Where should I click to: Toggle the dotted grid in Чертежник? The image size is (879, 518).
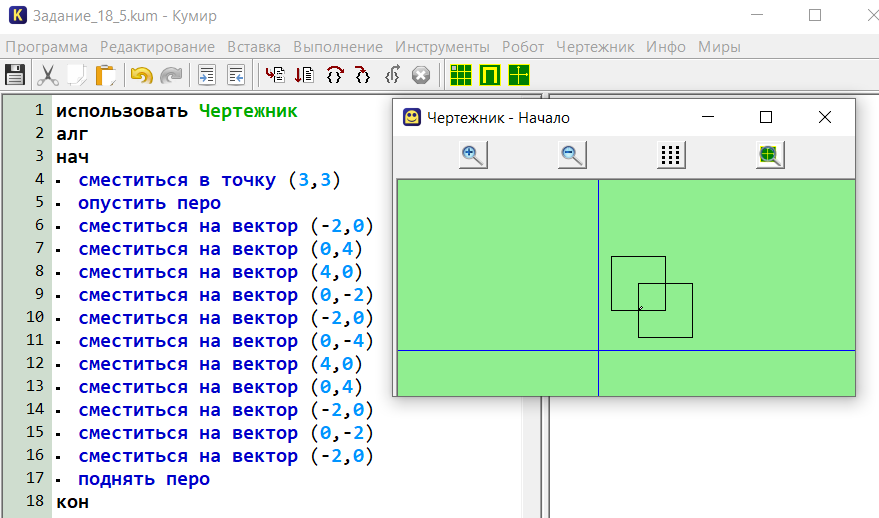(671, 155)
